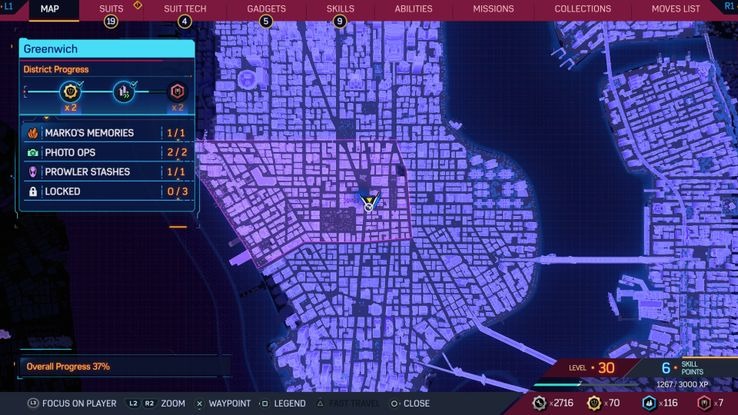
Task: Click the Greenwich district header
Action: click(106, 48)
